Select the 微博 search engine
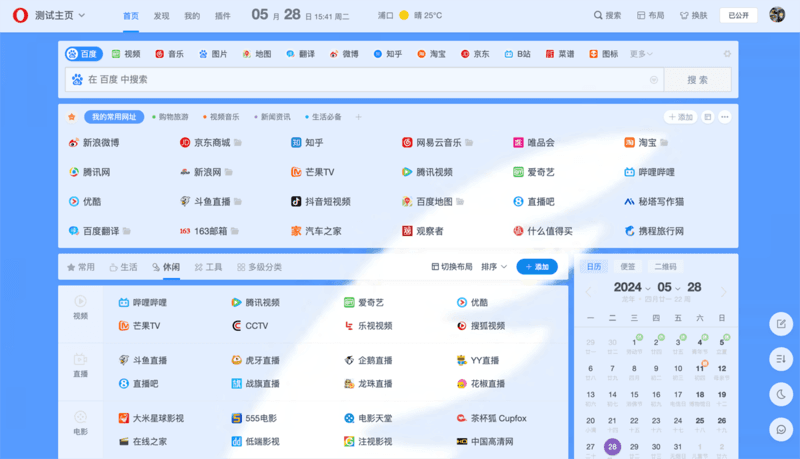The height and width of the screenshot is (459, 800). (x=344, y=54)
